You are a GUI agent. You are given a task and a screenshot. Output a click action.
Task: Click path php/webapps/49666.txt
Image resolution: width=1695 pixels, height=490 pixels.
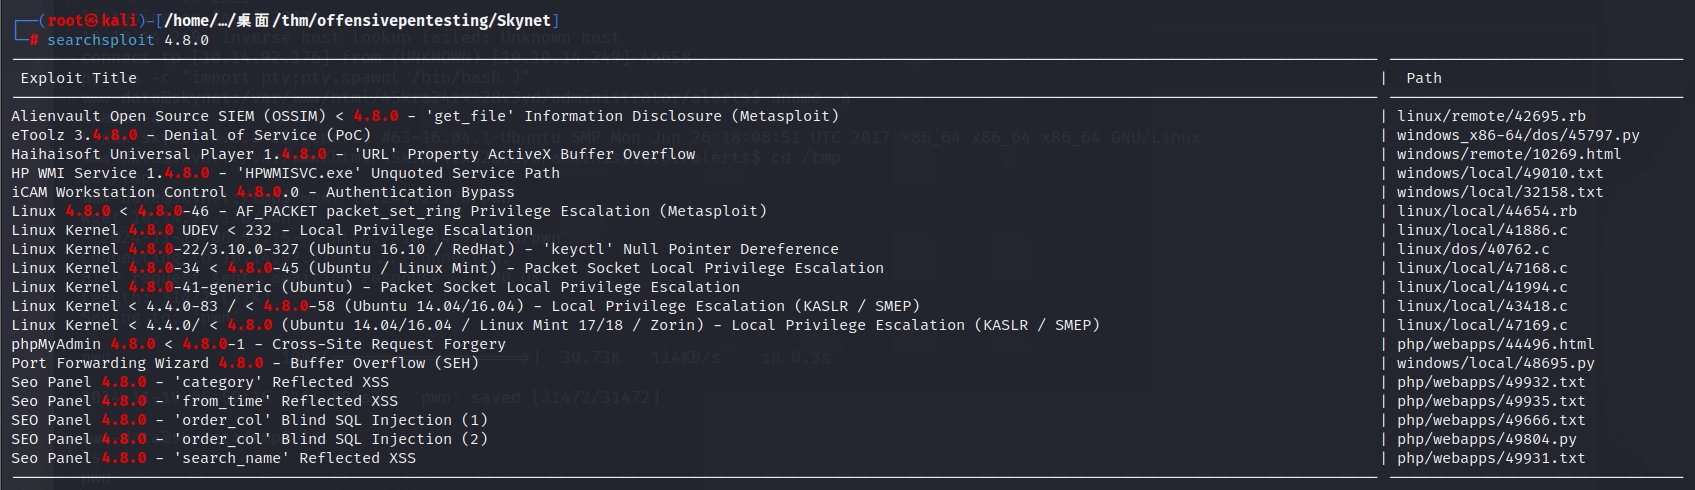tap(1492, 420)
